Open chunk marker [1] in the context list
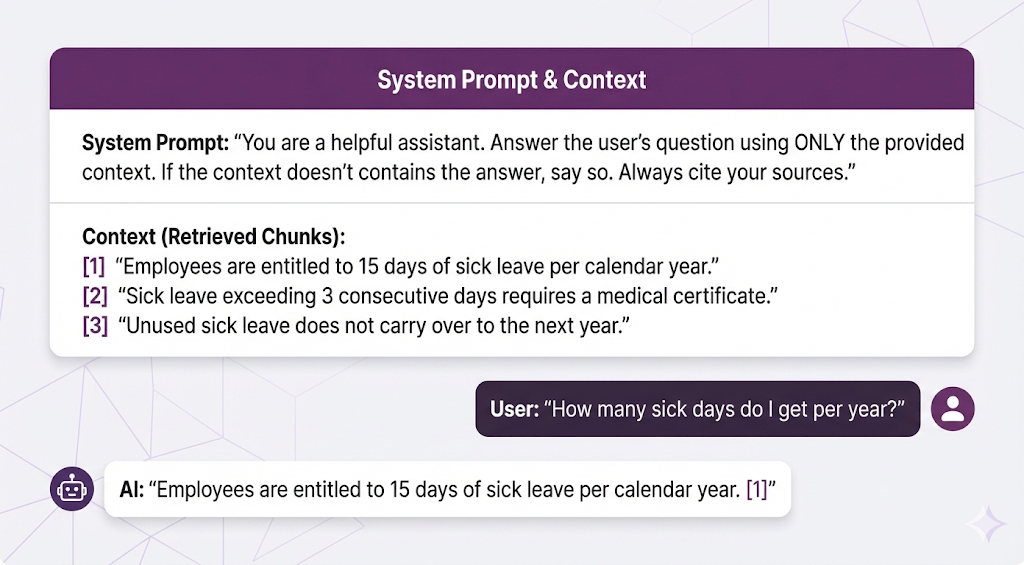Viewport: 1024px width, 565px height. point(94,267)
